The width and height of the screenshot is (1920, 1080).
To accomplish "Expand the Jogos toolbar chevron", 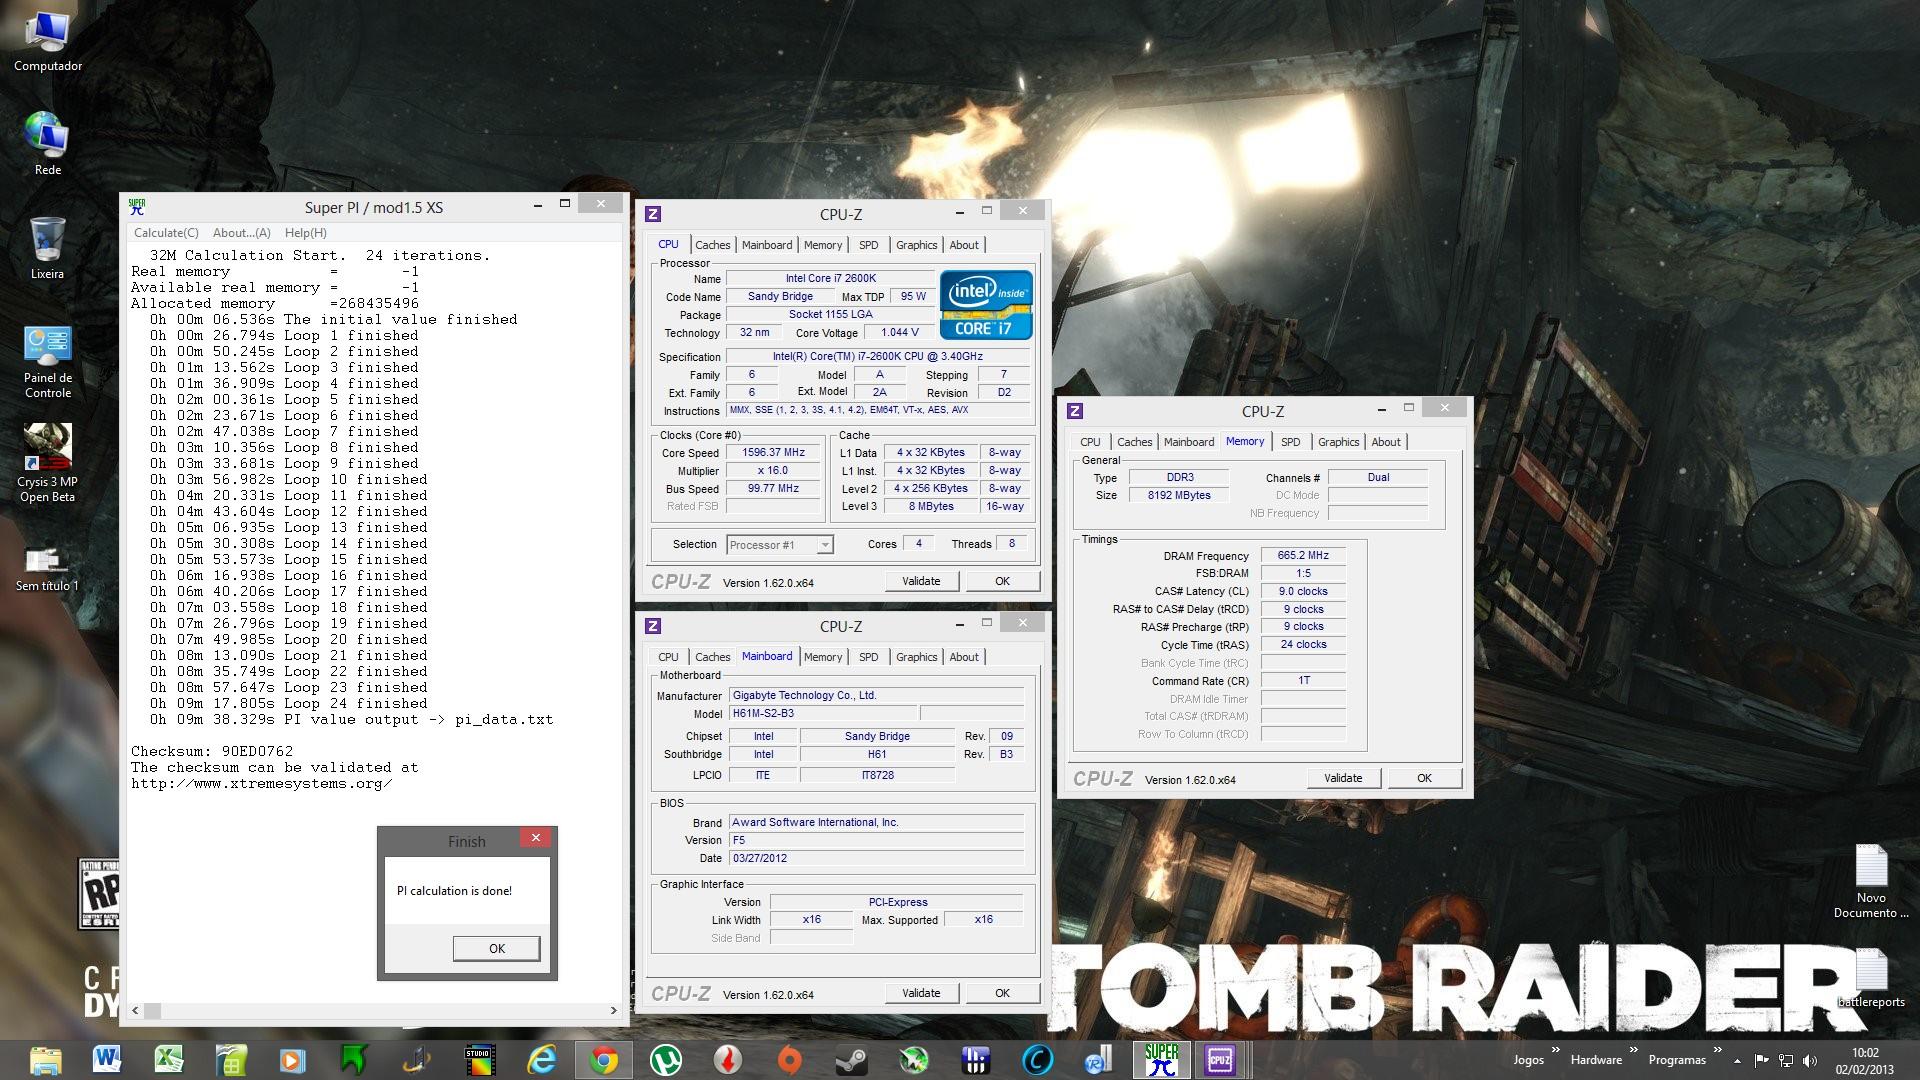I will pyautogui.click(x=1555, y=1050).
